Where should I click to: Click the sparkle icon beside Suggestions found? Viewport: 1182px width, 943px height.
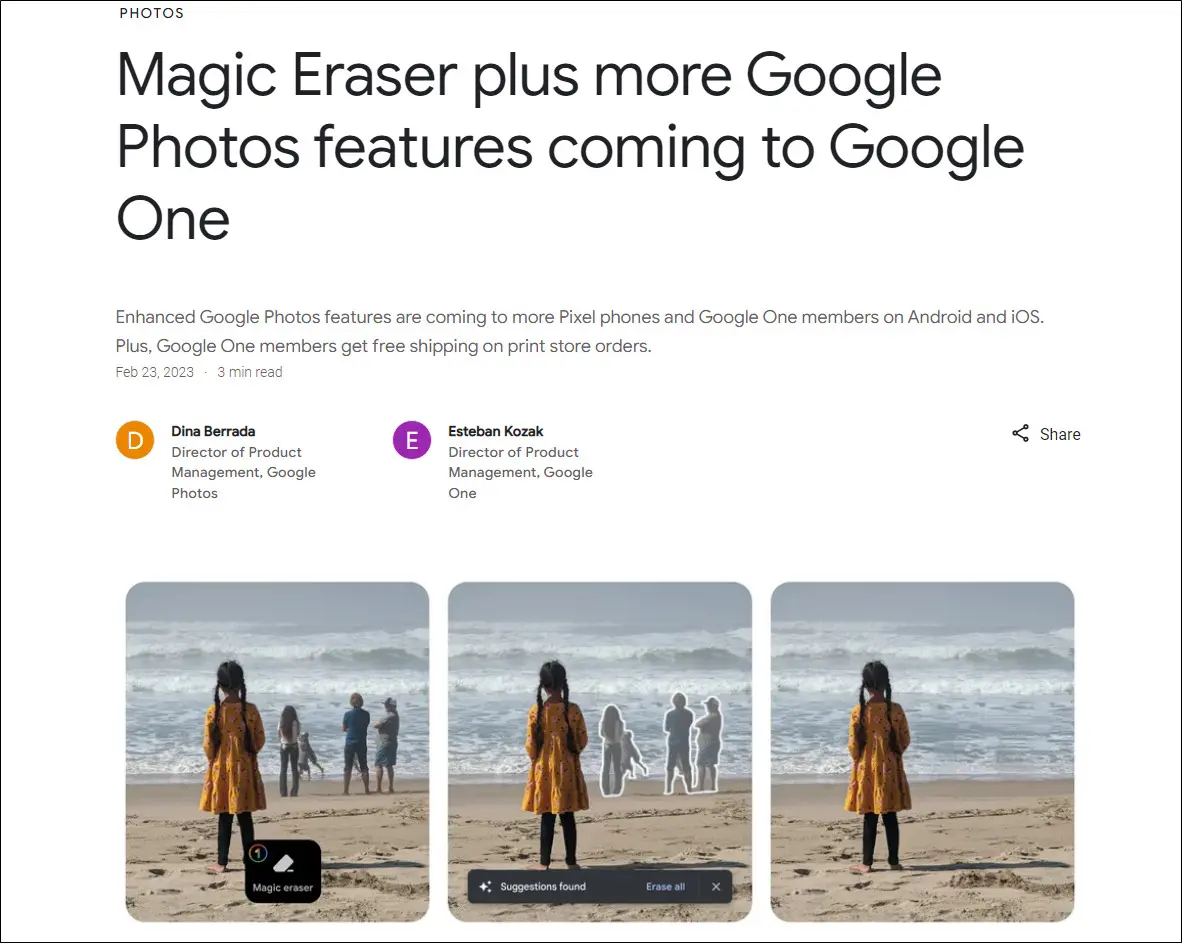coord(485,886)
